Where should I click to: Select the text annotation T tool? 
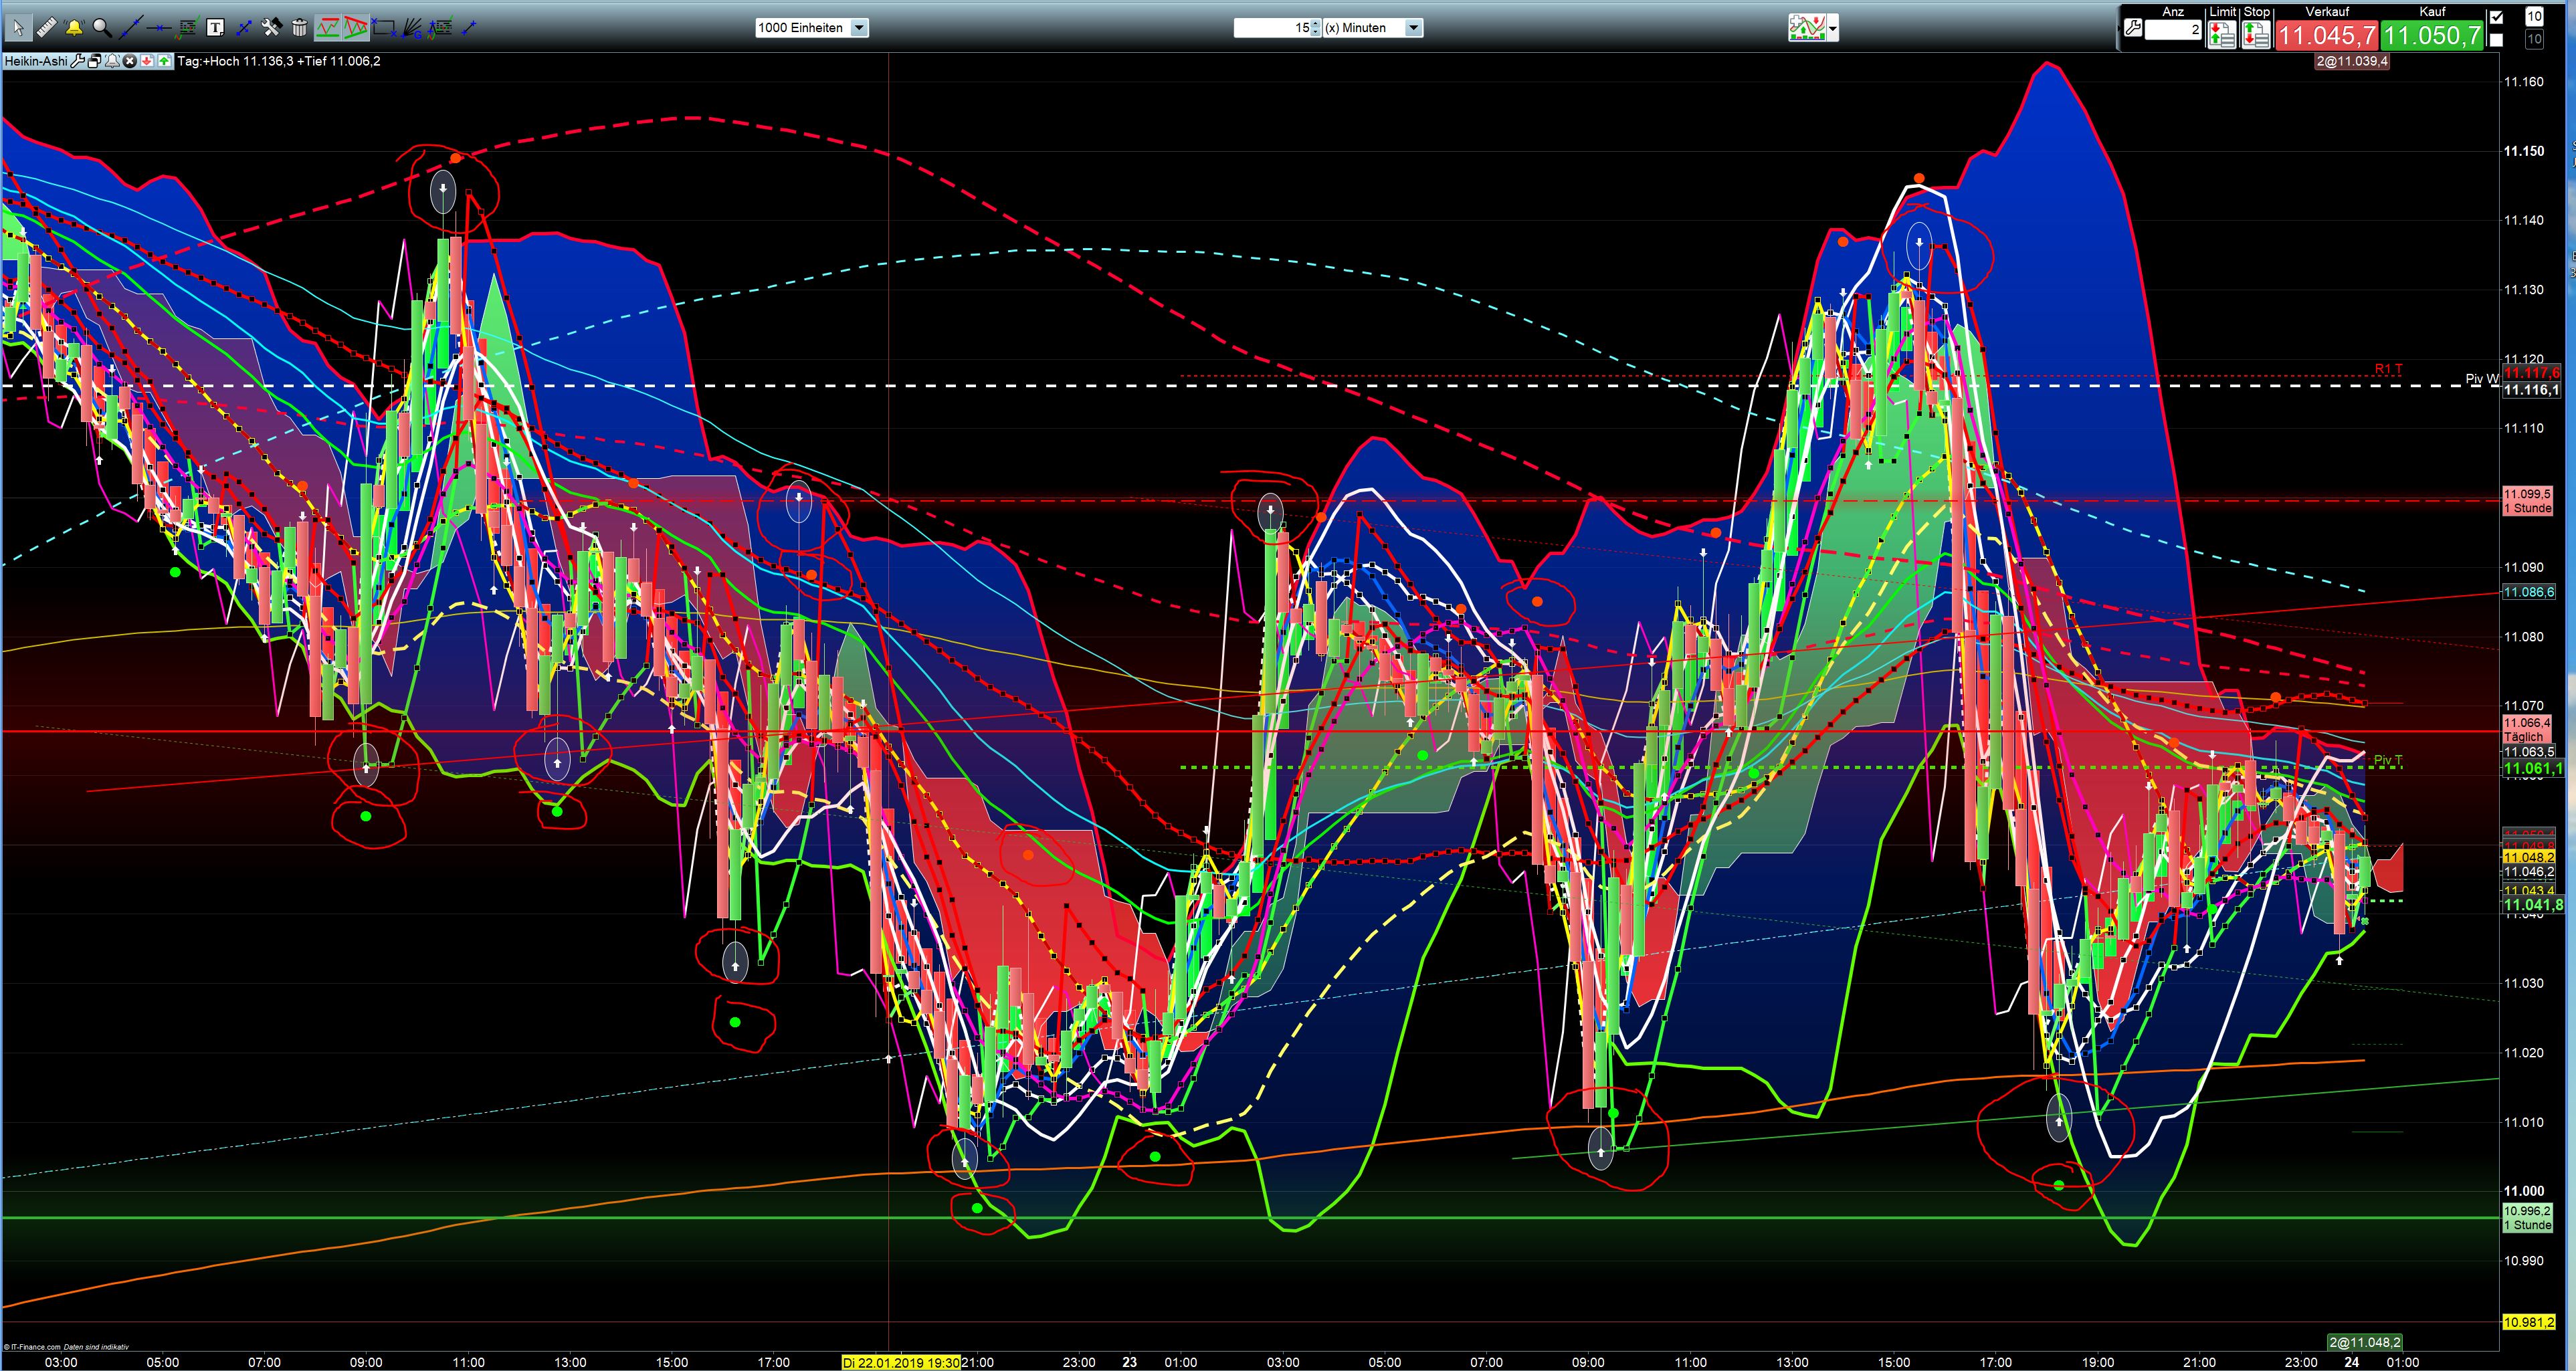click(216, 28)
